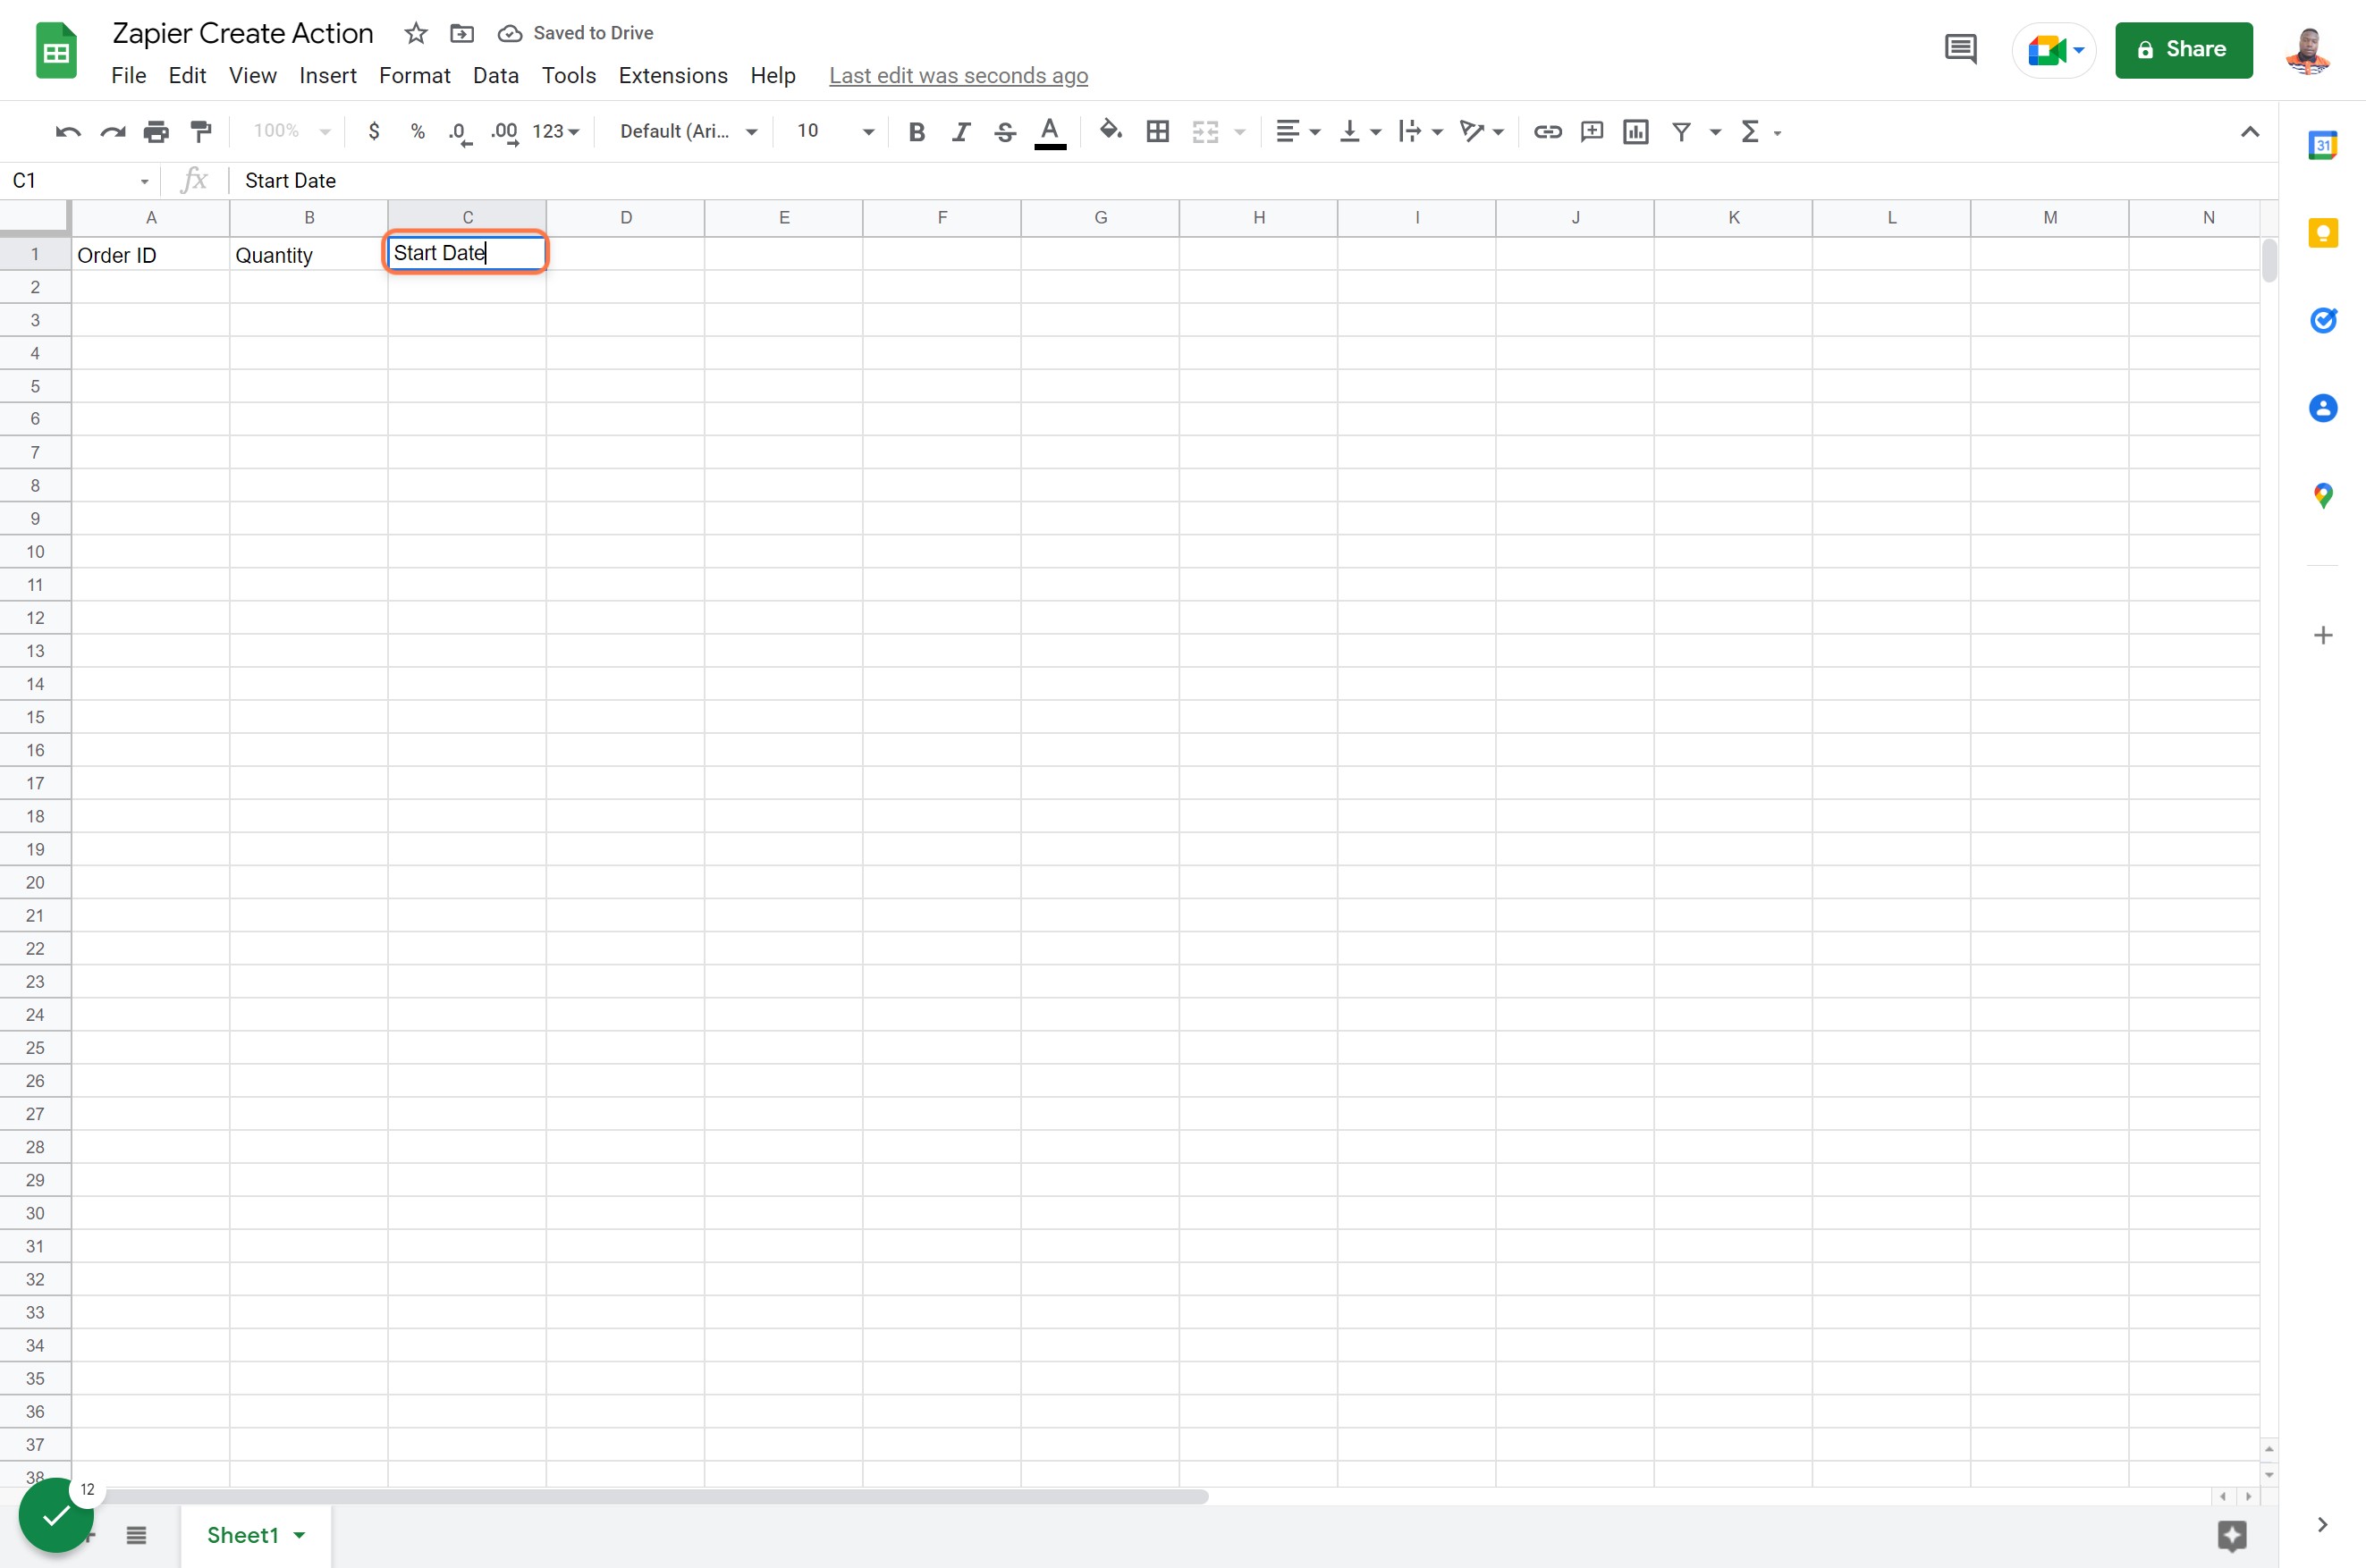Open Last edit was seconds ago link
The image size is (2366, 1568).
point(958,76)
